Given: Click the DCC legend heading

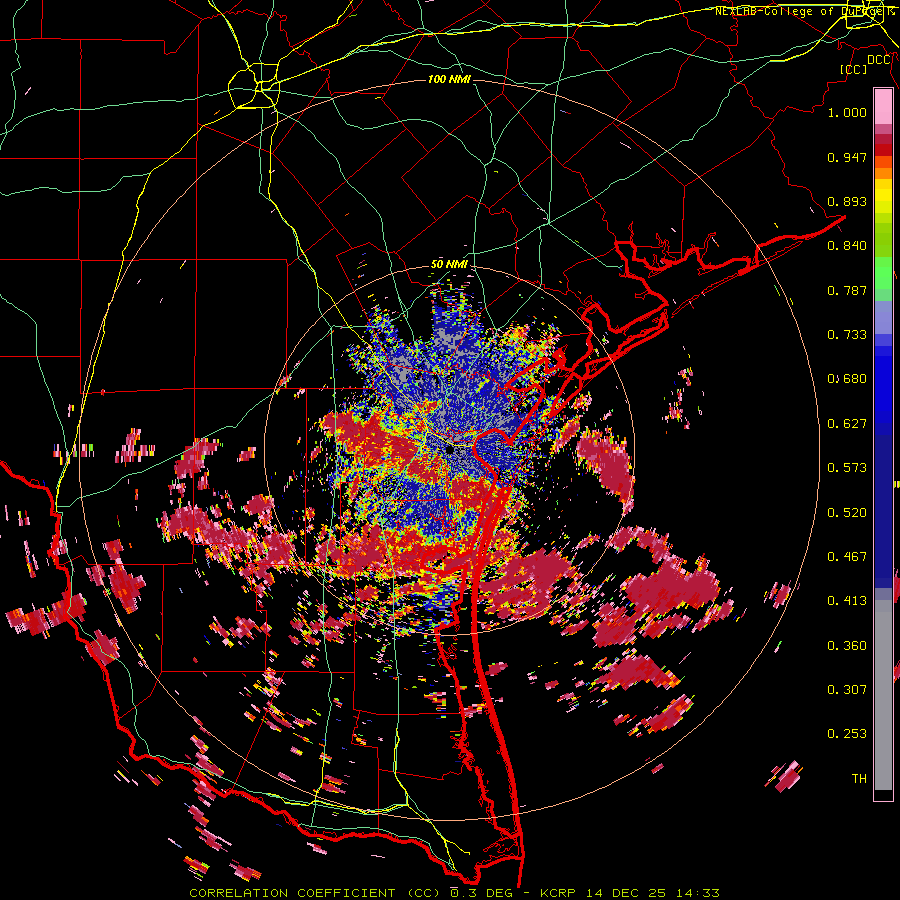Looking at the screenshot, I should pos(879,60).
